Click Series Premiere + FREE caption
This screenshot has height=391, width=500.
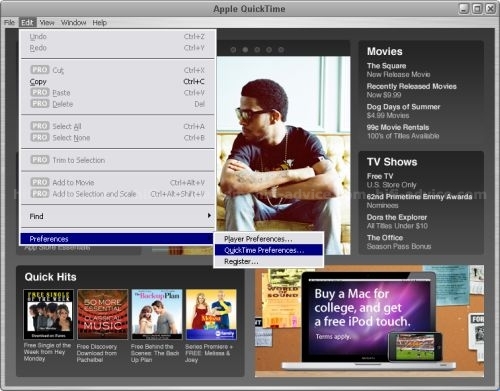209,353
